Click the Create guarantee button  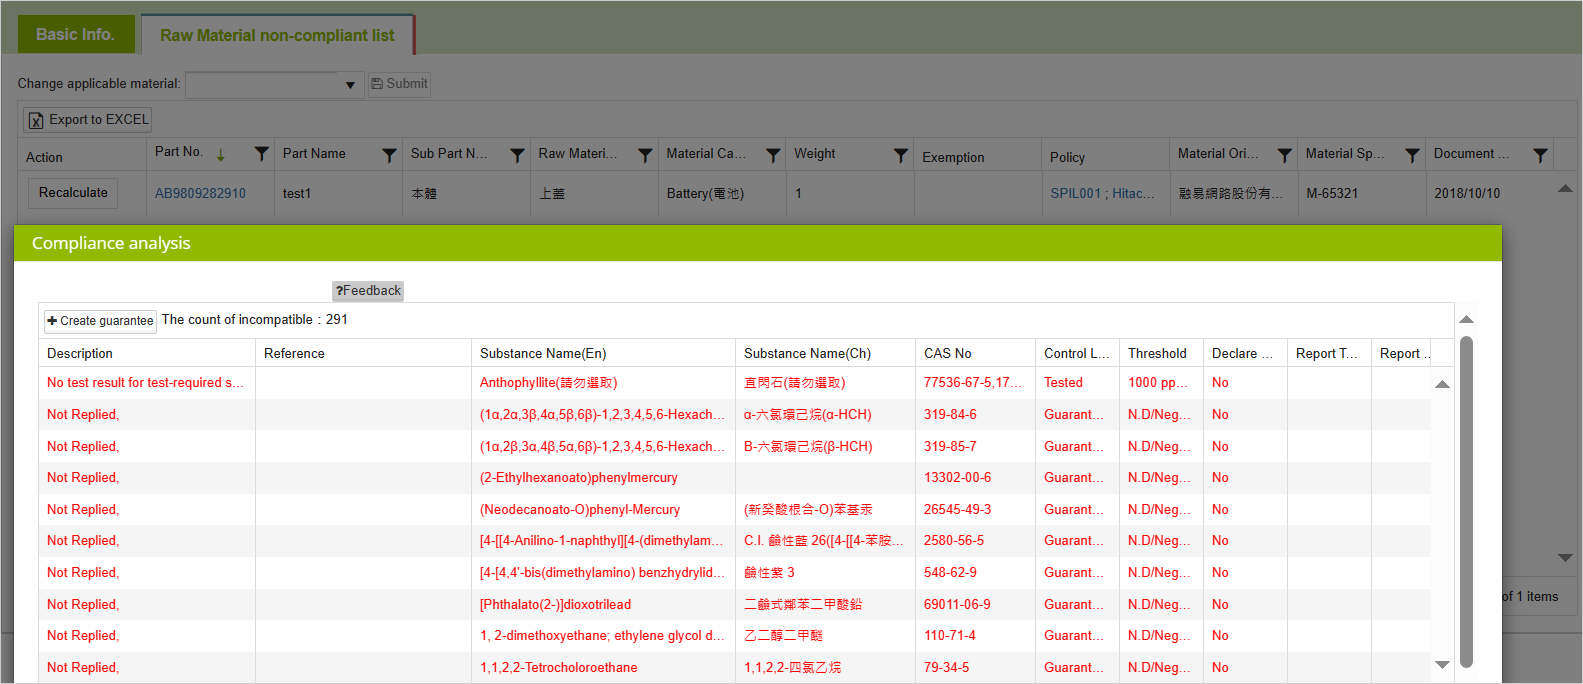100,321
